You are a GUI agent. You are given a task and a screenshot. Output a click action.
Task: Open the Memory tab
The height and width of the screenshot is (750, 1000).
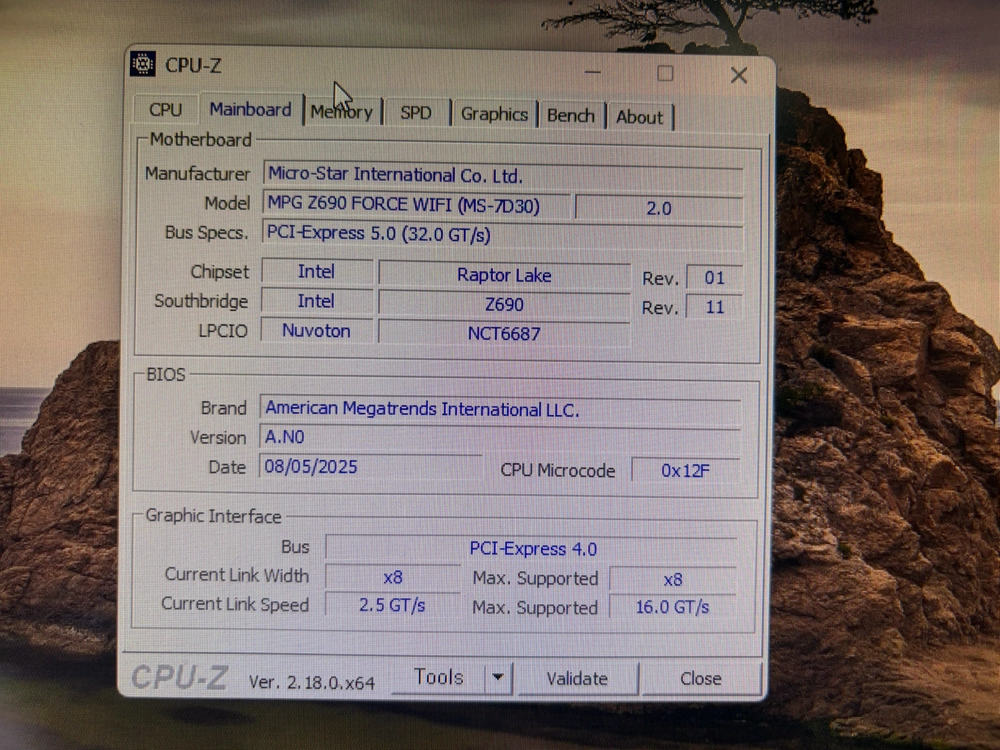pos(342,112)
